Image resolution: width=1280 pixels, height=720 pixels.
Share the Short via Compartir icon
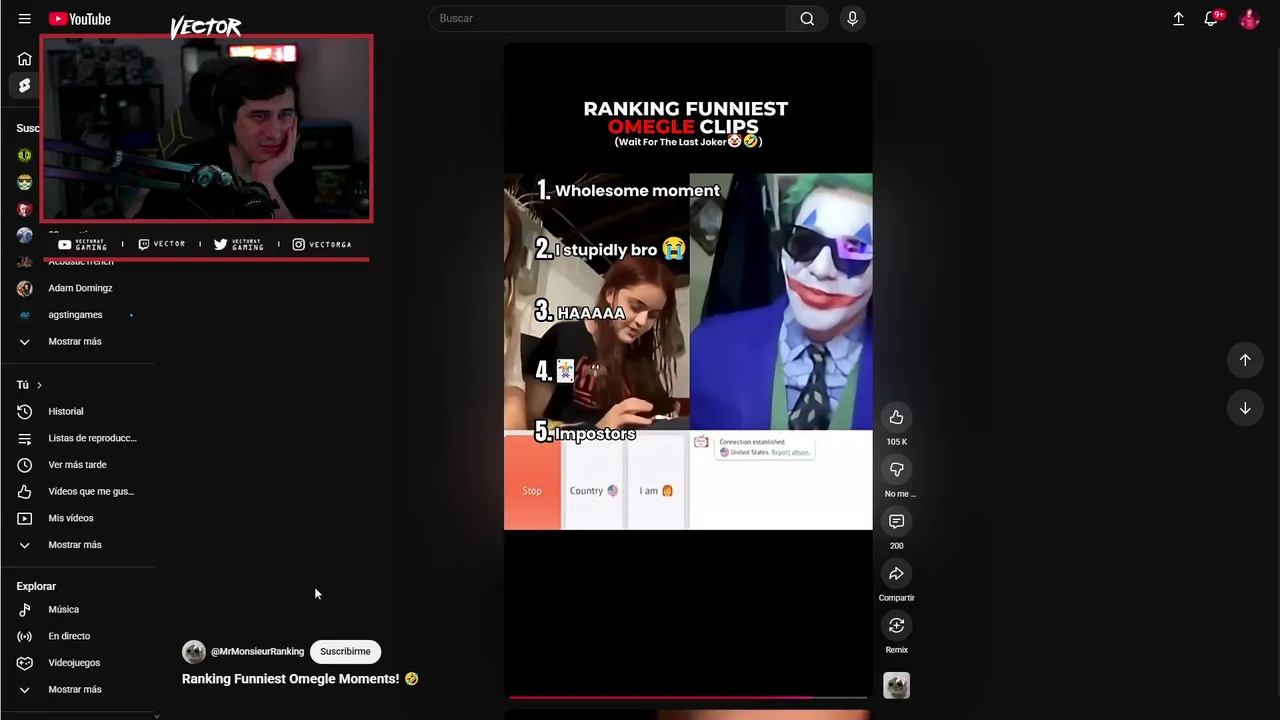pos(896,573)
